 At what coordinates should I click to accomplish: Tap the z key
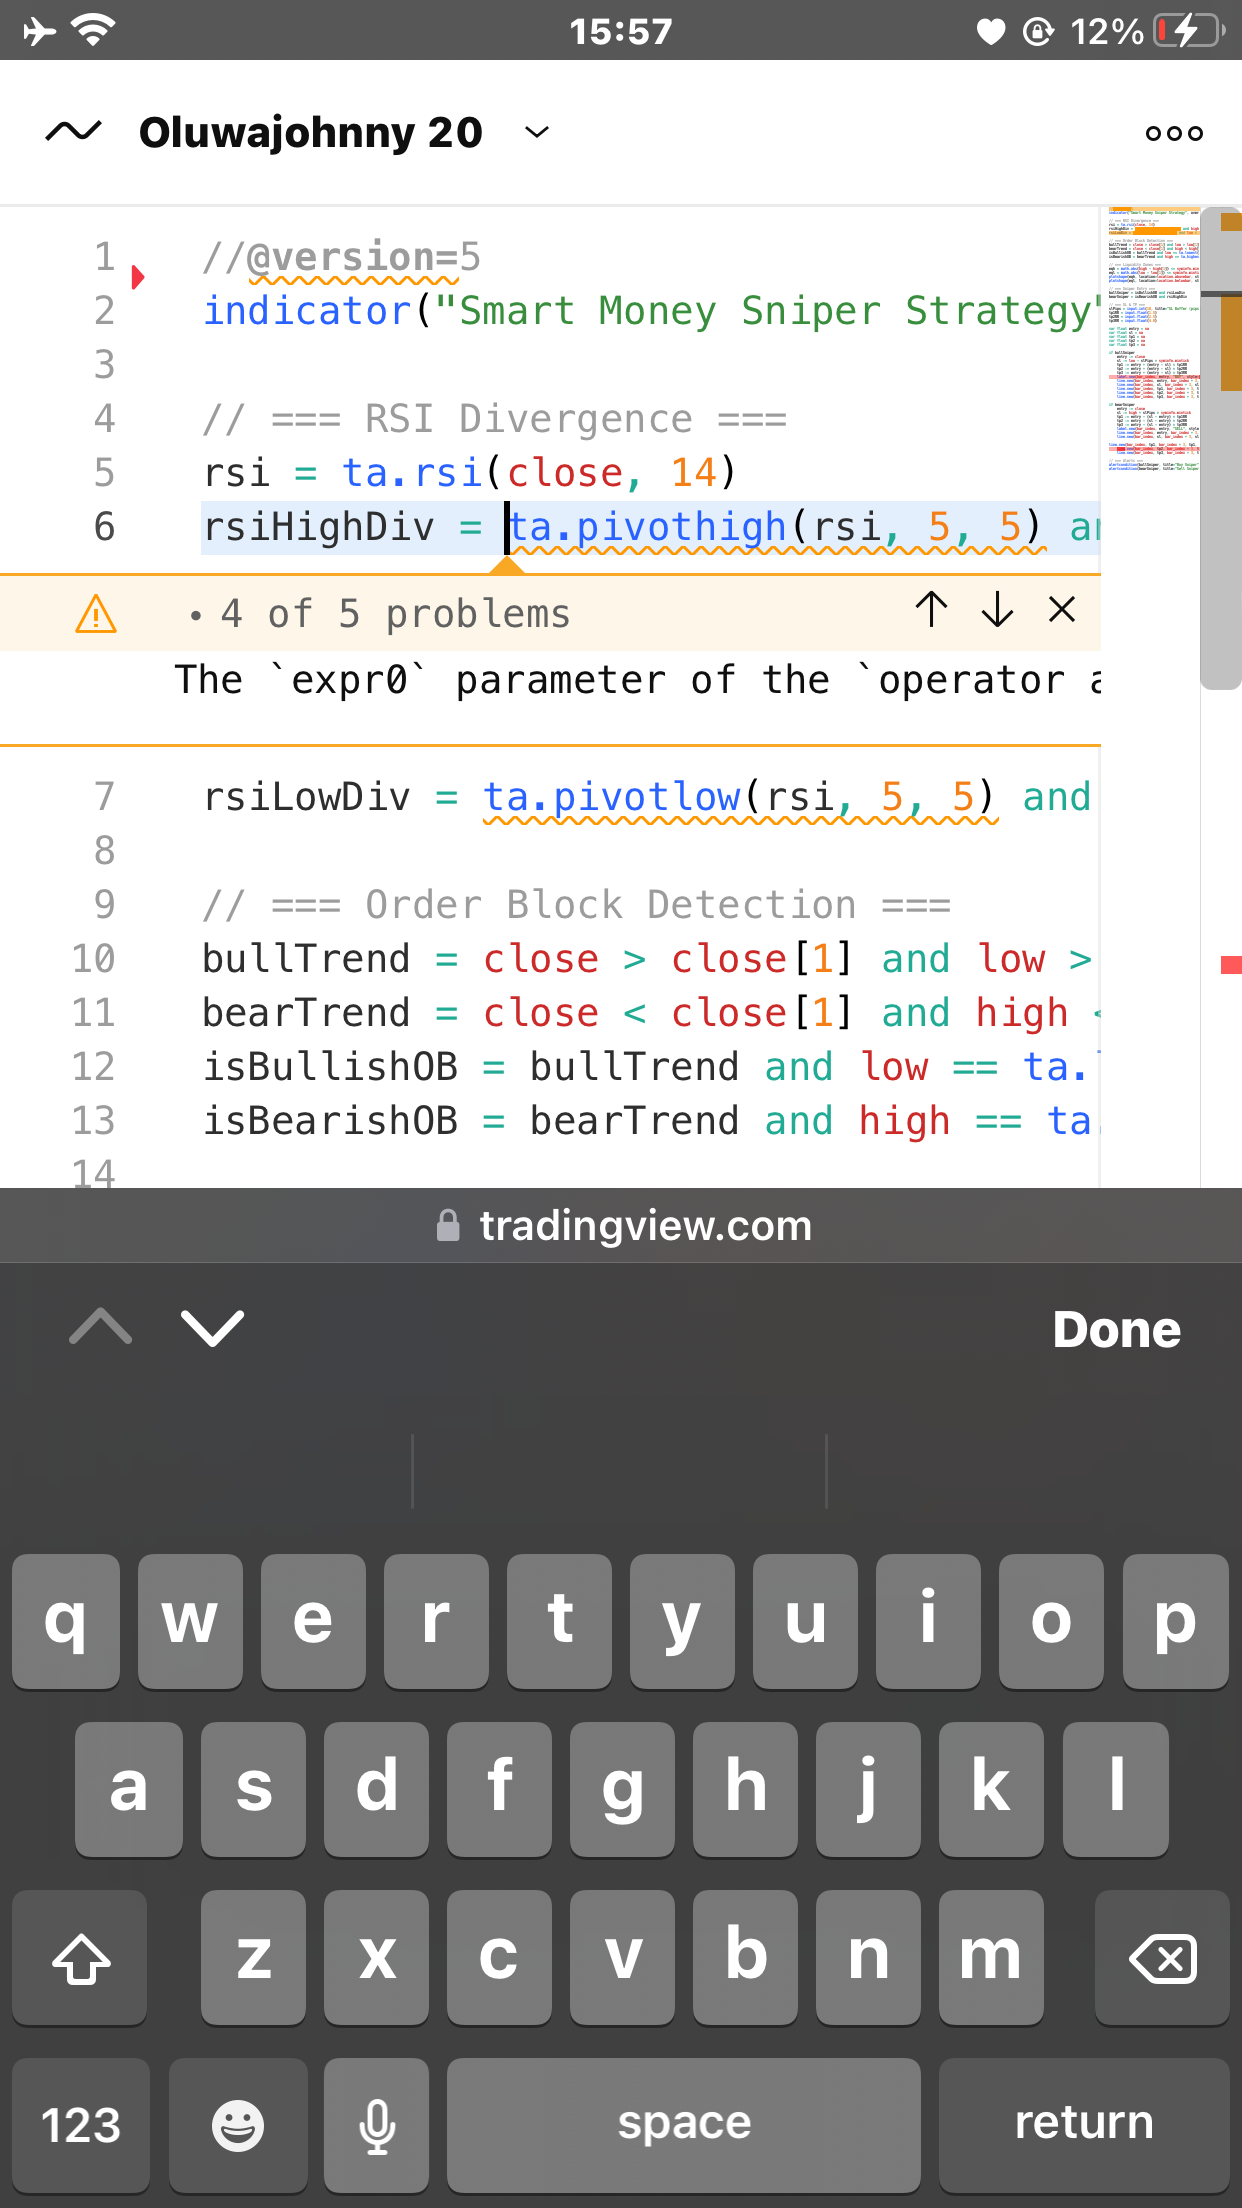(253, 1957)
